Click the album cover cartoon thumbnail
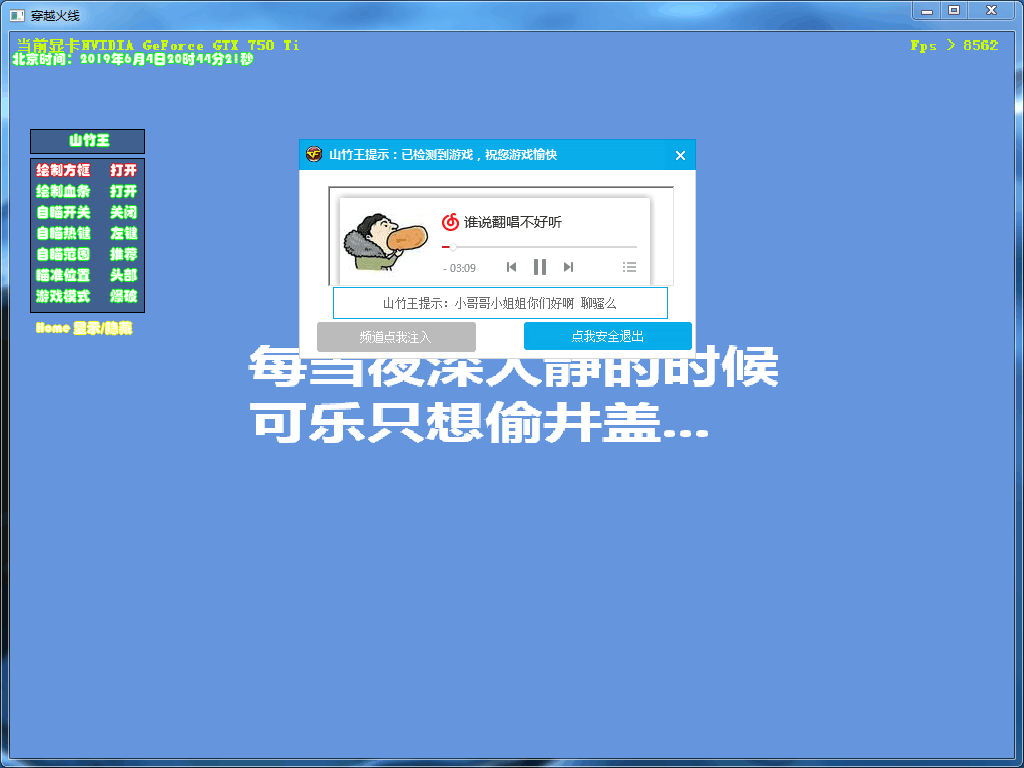 tap(385, 242)
